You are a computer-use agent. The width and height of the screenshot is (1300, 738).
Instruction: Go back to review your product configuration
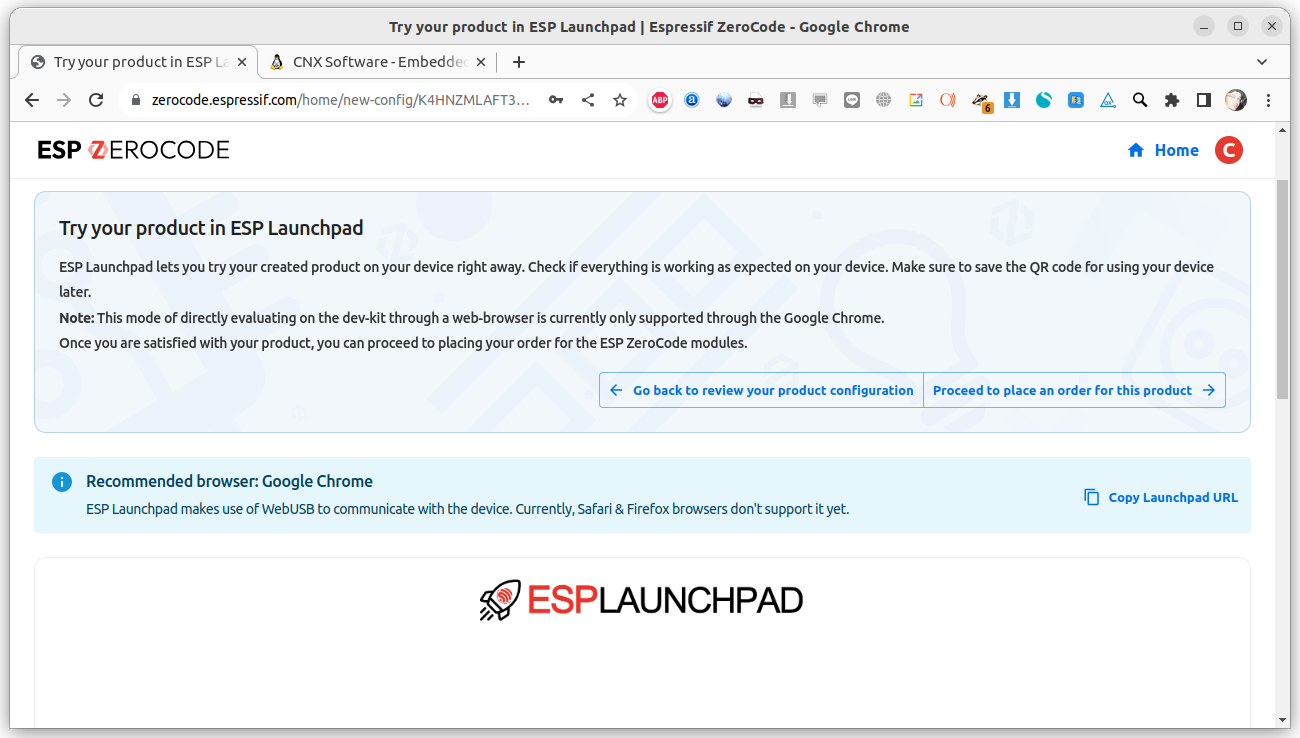pyautogui.click(x=761, y=390)
